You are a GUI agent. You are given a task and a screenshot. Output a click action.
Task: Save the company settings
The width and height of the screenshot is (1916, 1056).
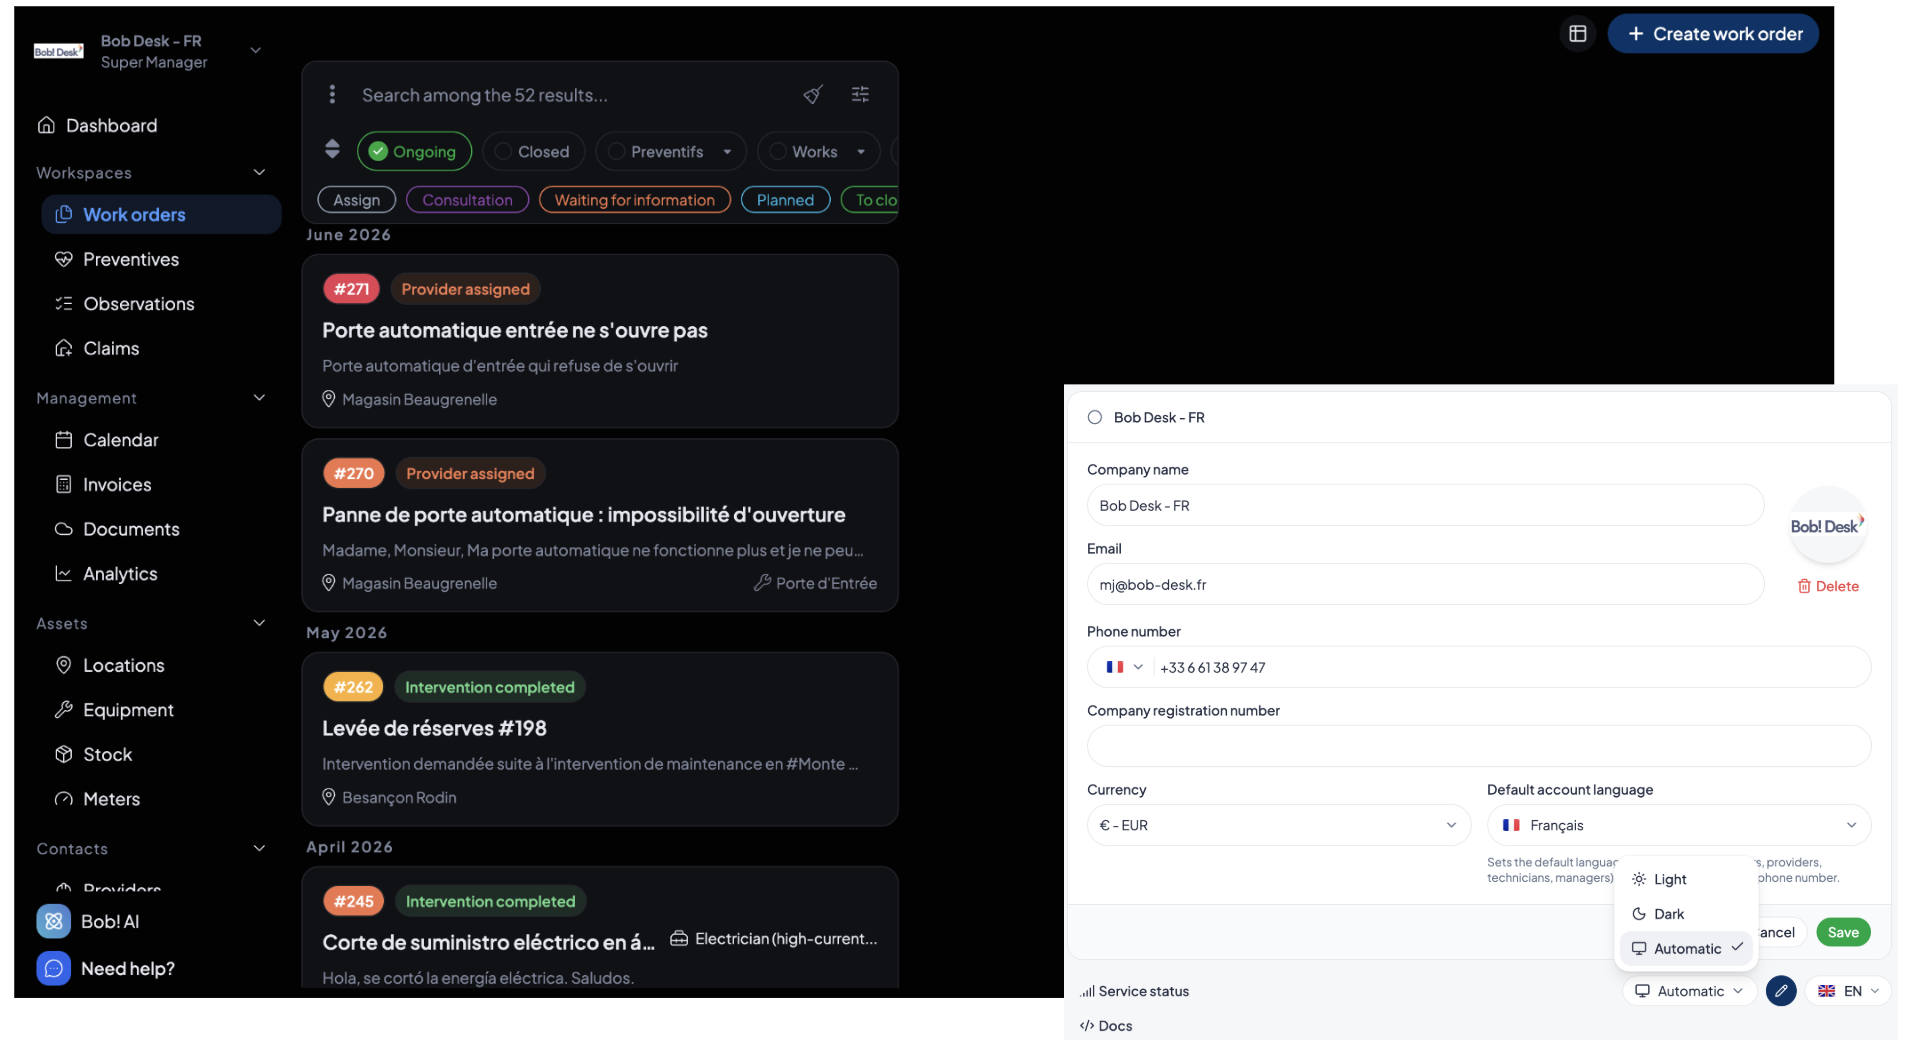[1843, 933]
